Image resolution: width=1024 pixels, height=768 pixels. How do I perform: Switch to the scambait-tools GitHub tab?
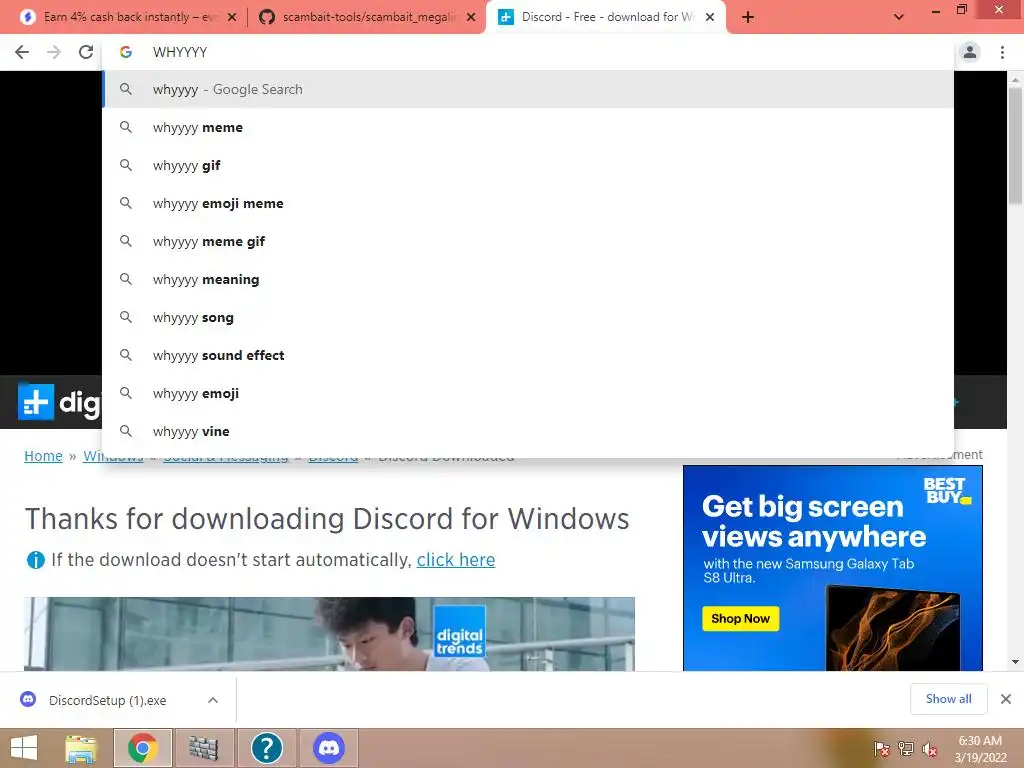pos(368,17)
